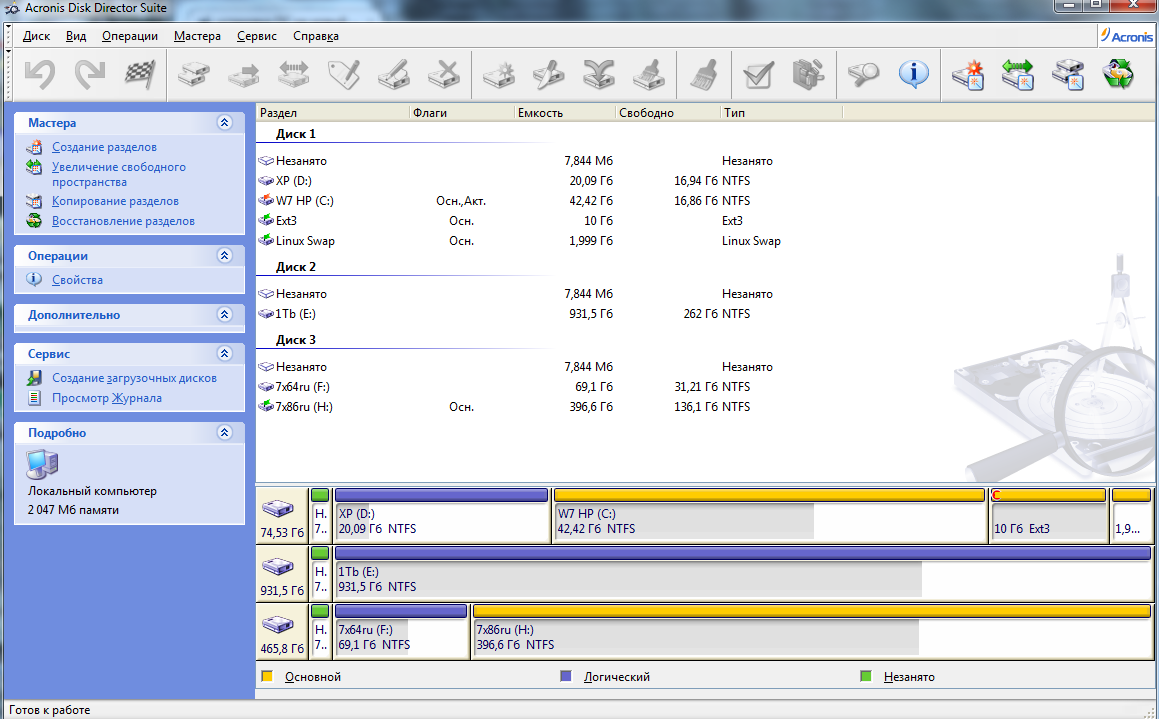Click the Split partition knife icon
1159x719 pixels.
548,74
